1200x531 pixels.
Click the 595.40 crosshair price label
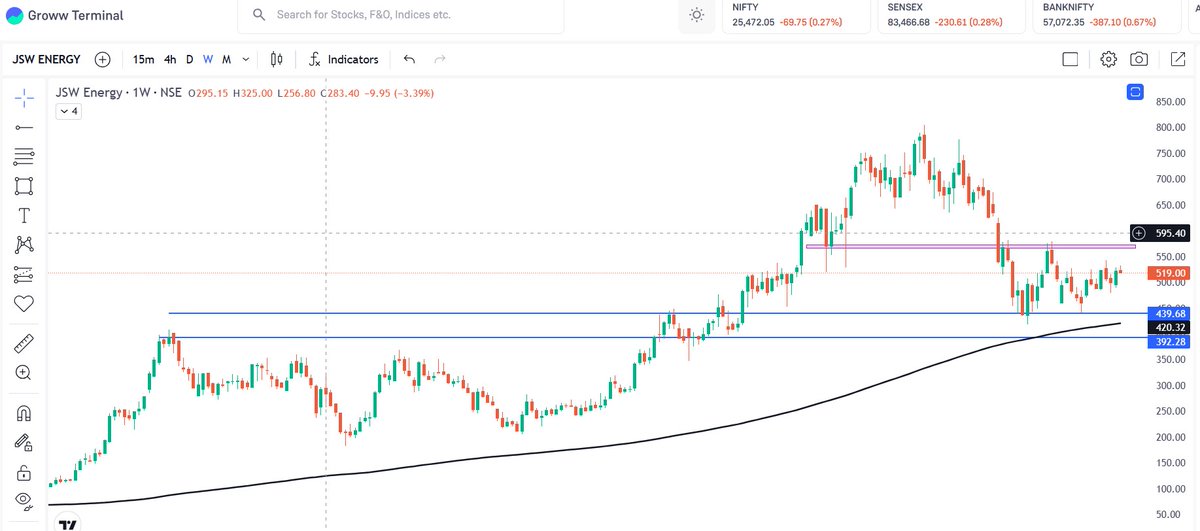click(1169, 233)
